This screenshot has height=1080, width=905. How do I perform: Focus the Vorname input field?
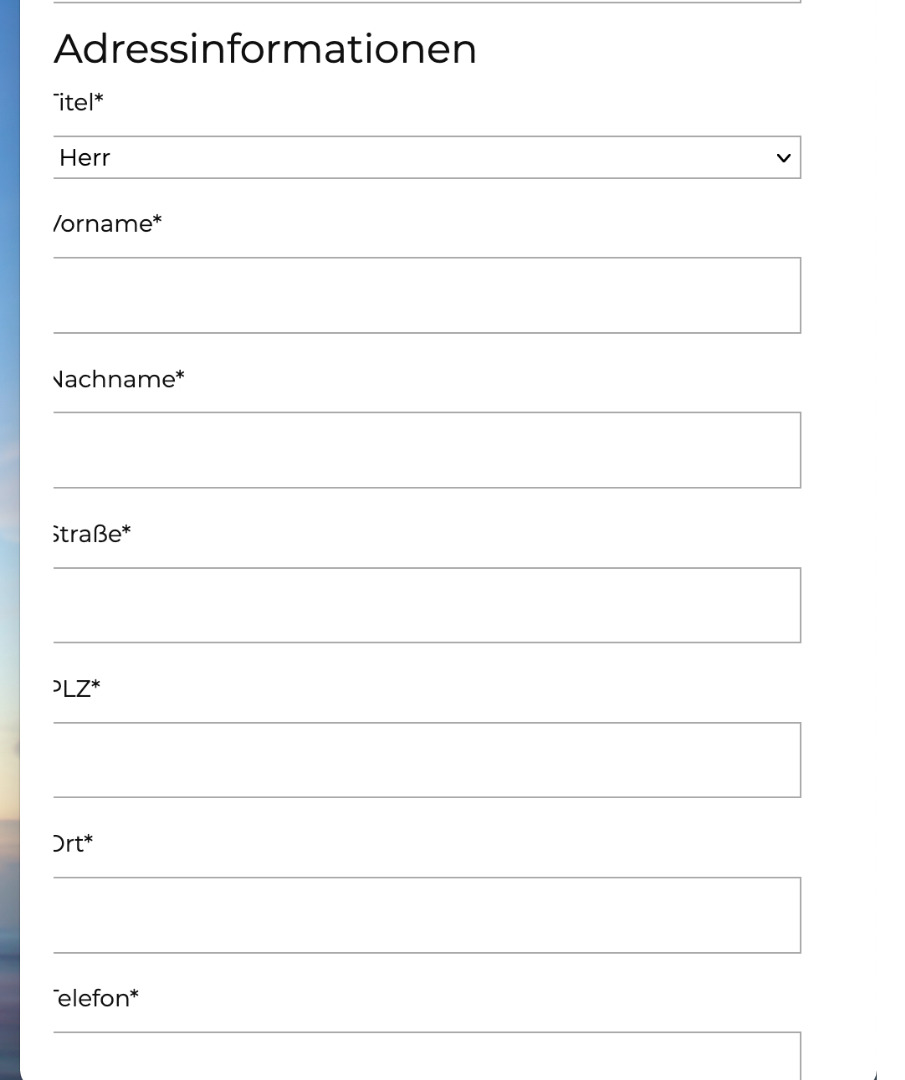426,295
